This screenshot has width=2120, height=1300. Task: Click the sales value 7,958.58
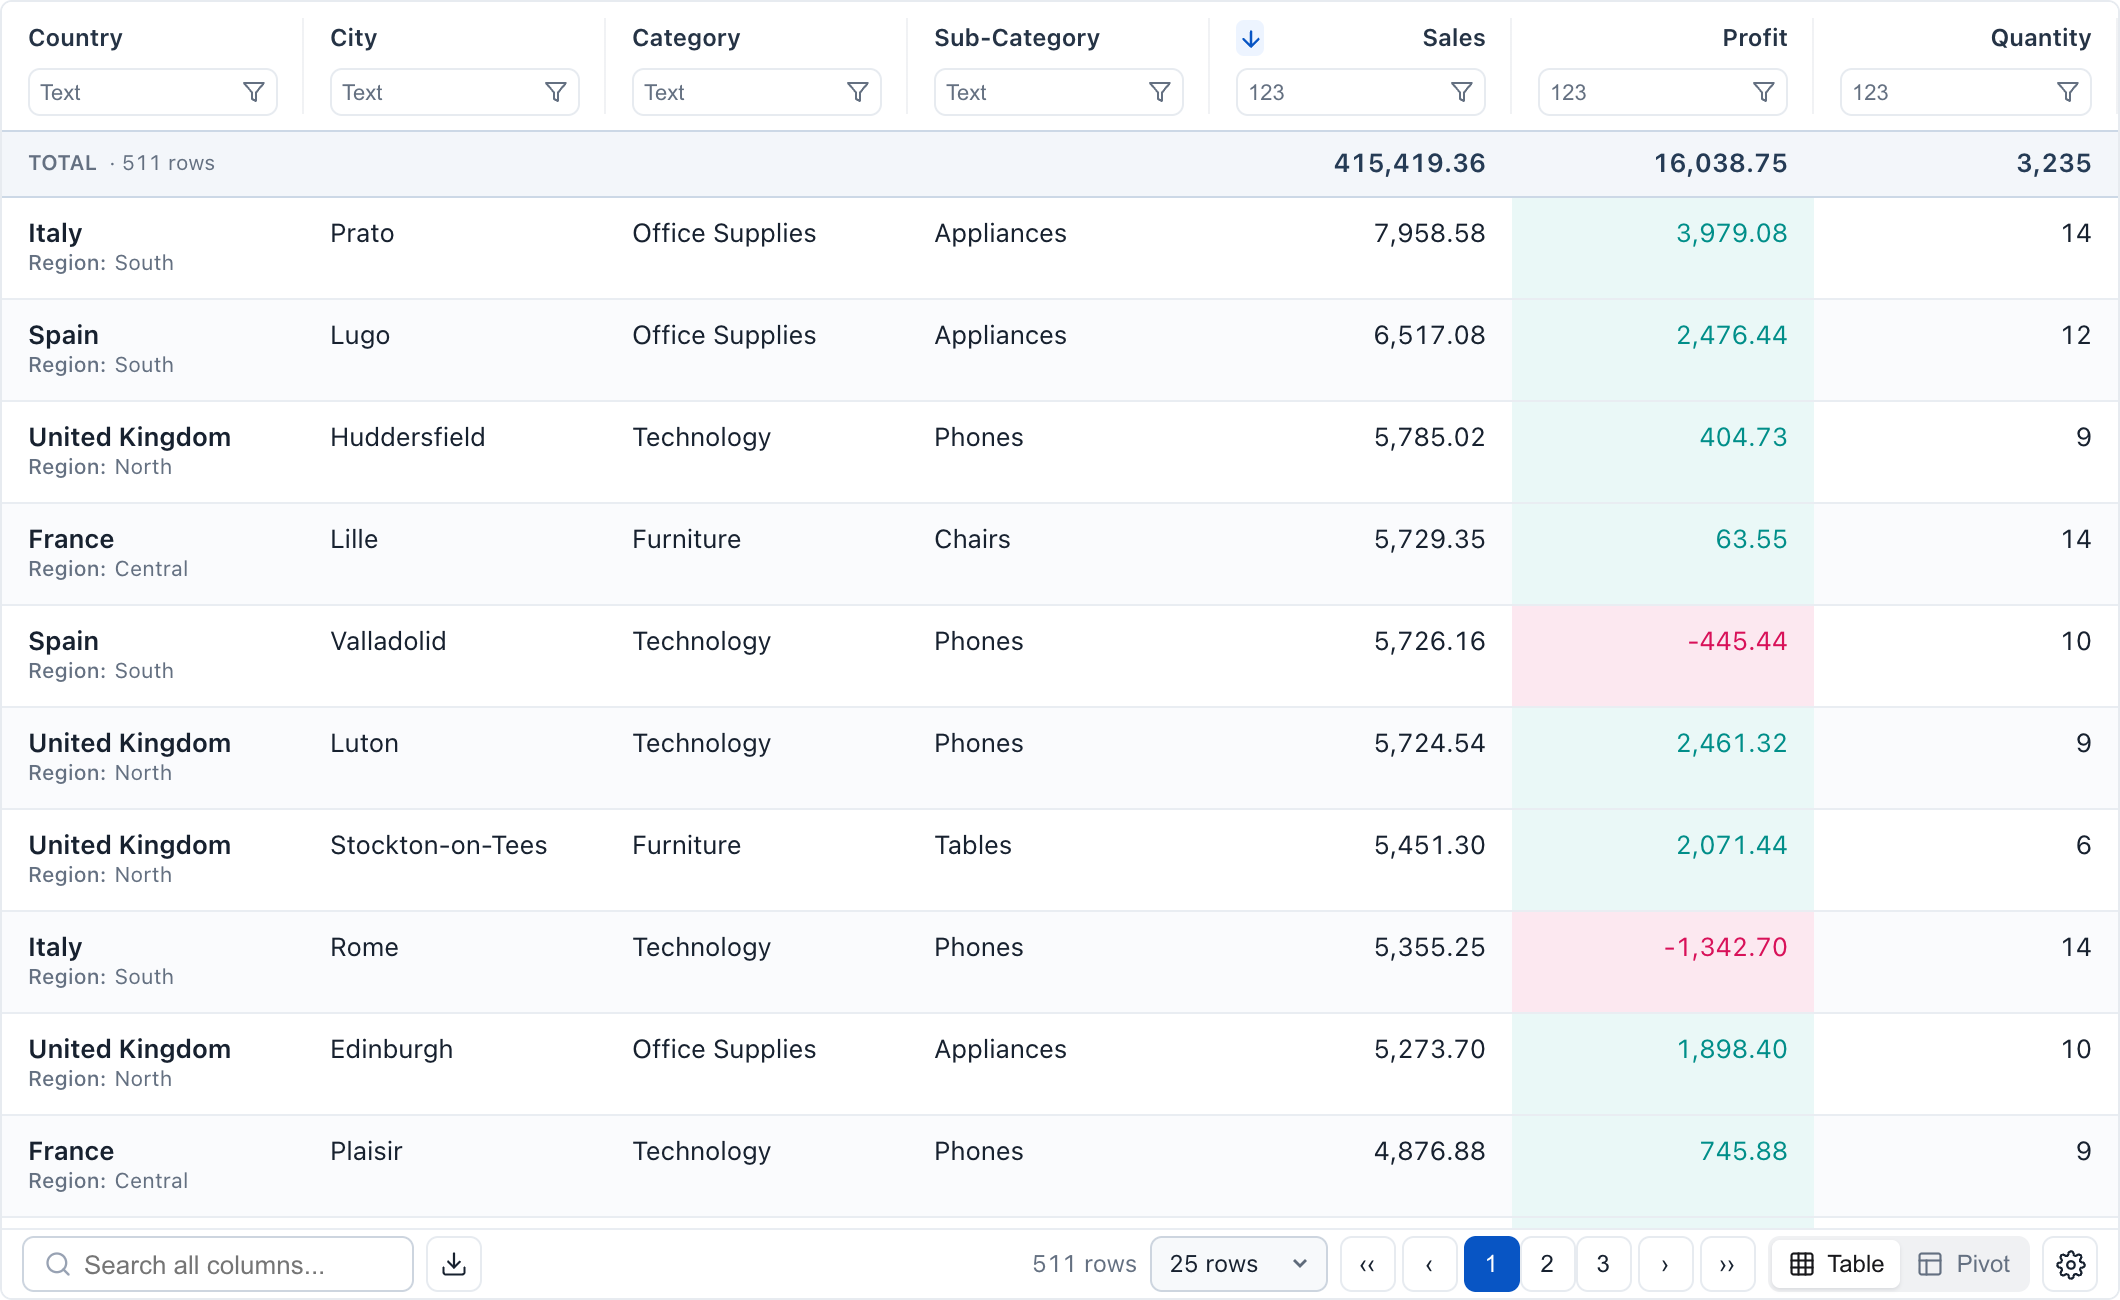pyautogui.click(x=1429, y=233)
